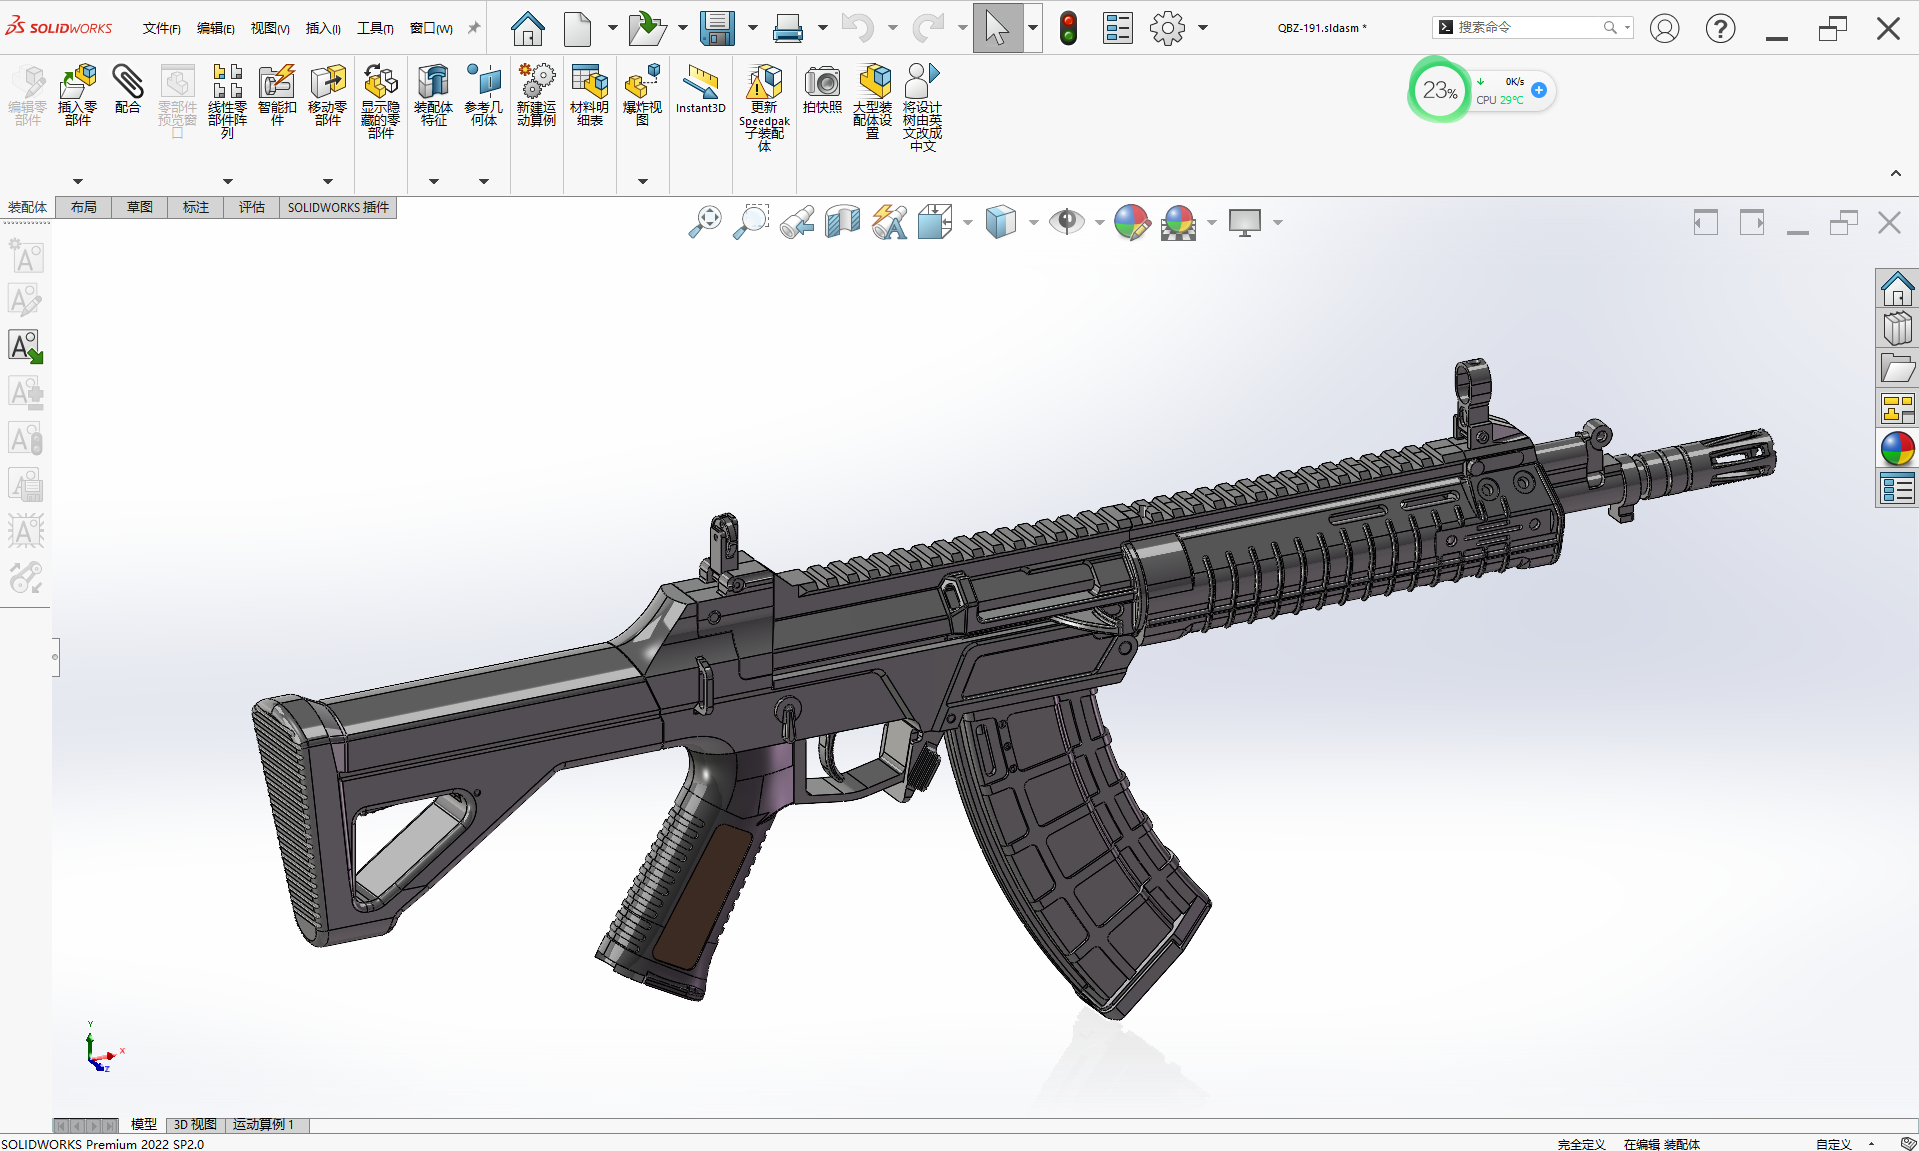
Task: Expand Insert Components dropdown arrow
Action: click(78, 181)
